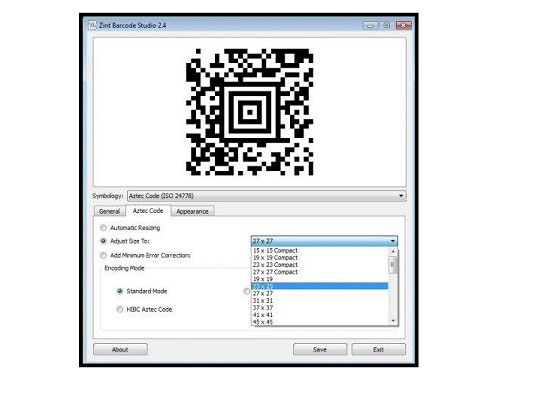Click scroll-up arrow of size list
The image size is (550, 404).
click(393, 251)
